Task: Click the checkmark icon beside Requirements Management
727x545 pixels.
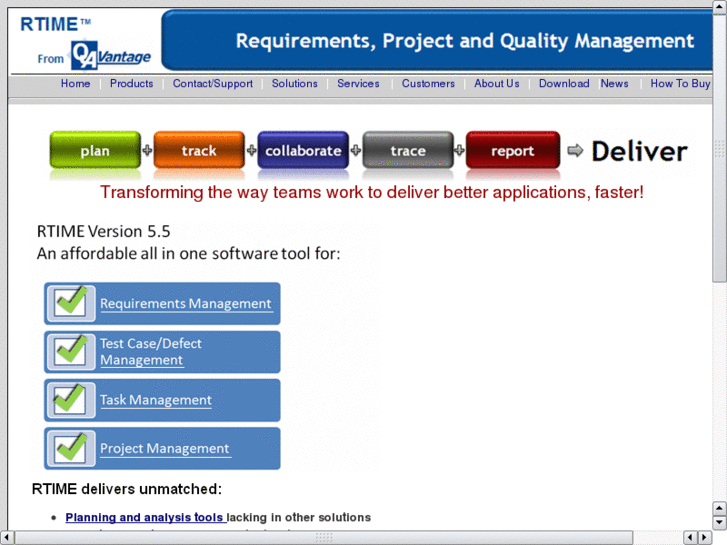Action: click(70, 302)
